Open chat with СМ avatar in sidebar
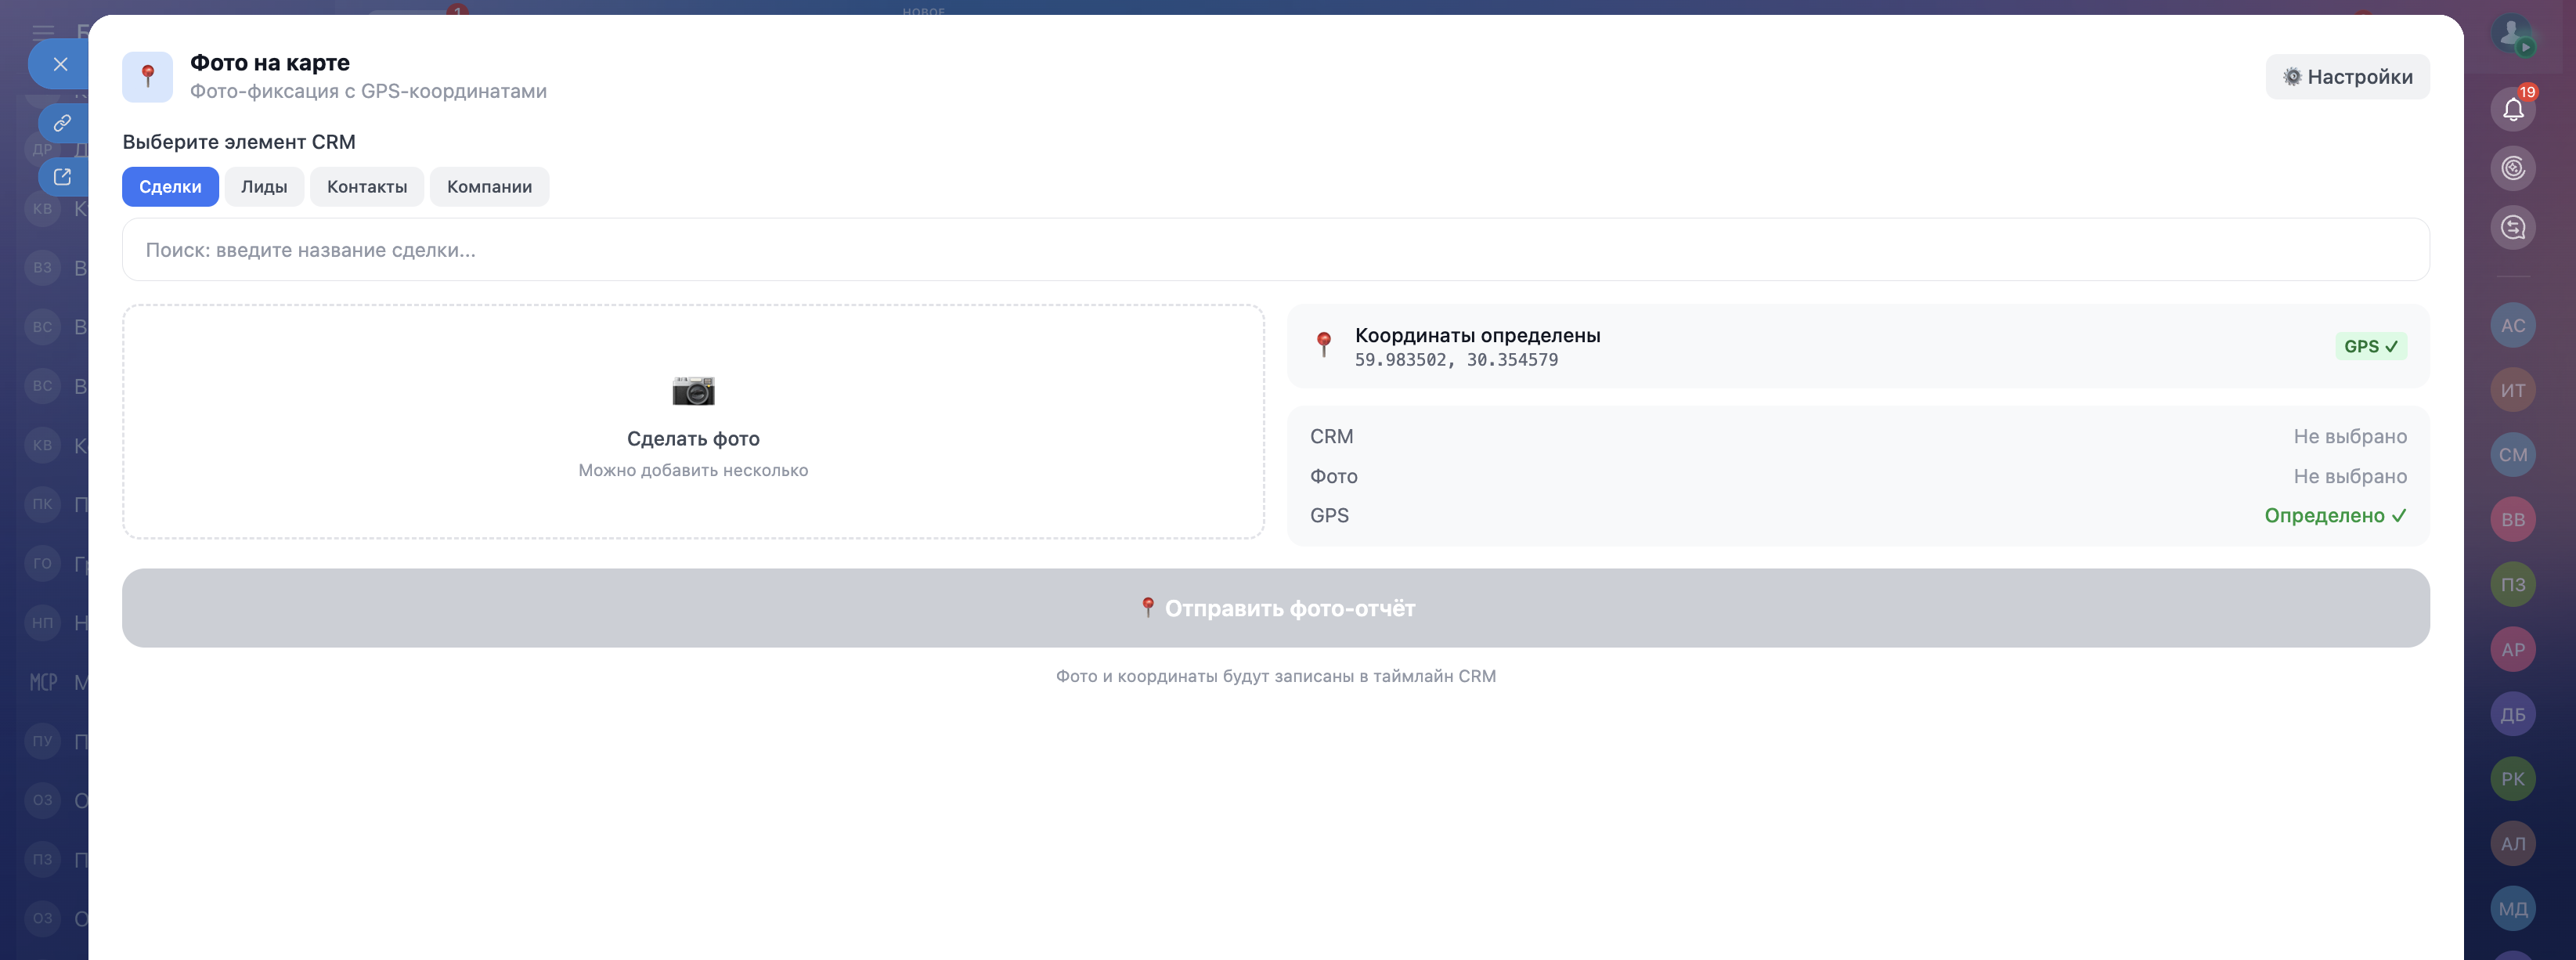This screenshot has height=960, width=2576. [2512, 455]
